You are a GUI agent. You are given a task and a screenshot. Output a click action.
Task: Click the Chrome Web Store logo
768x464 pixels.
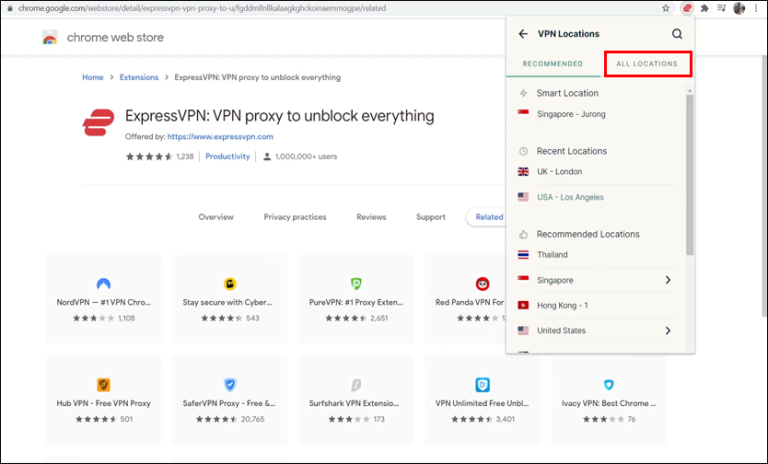[50, 38]
